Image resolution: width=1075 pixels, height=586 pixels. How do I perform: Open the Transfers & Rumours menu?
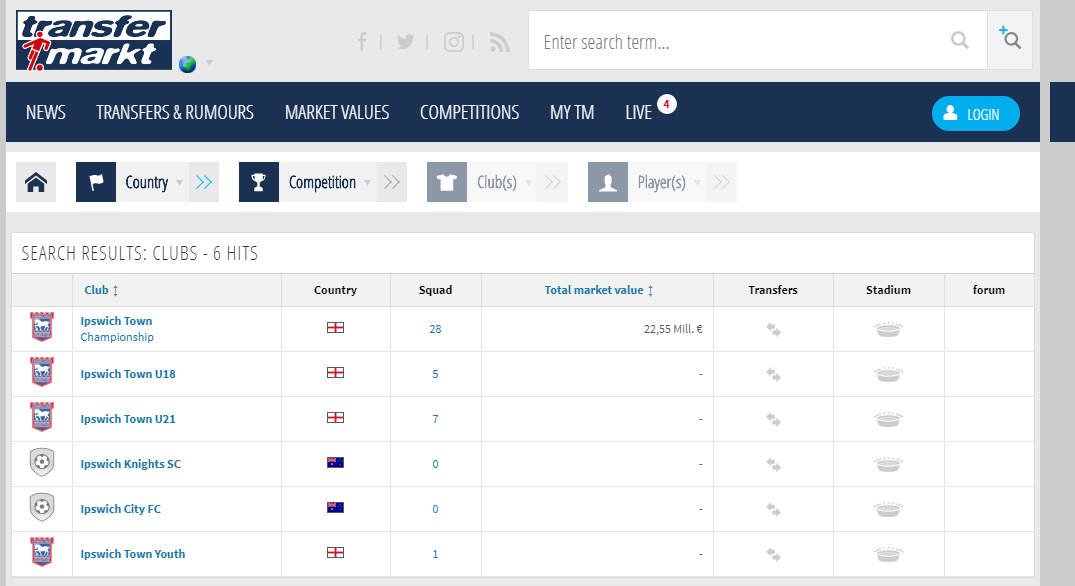click(175, 112)
